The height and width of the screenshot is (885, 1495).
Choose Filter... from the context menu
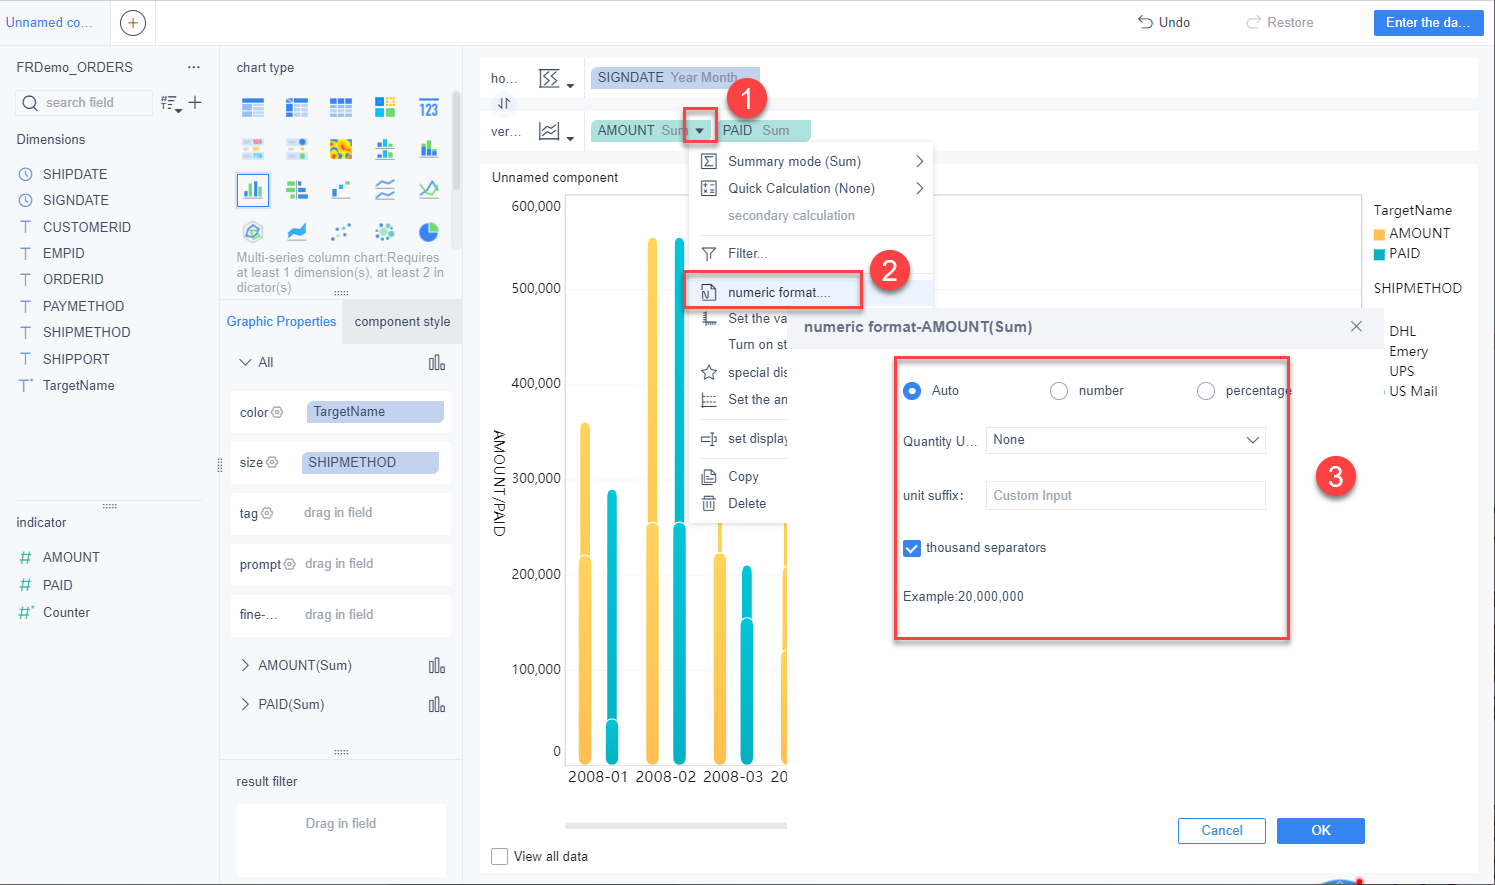pos(811,253)
